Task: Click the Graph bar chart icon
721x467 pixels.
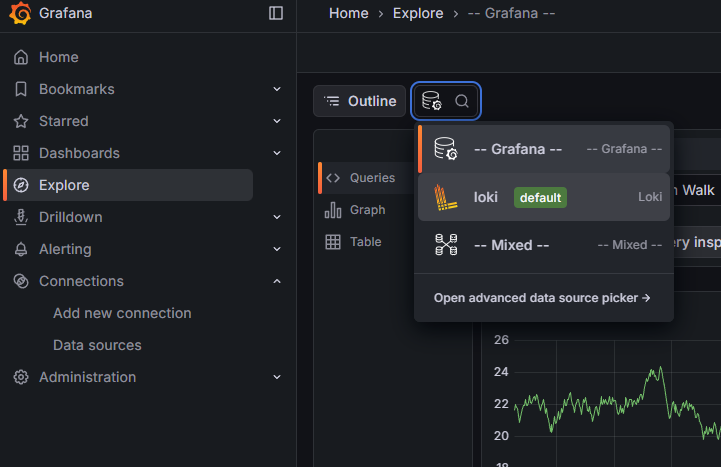Action: [x=333, y=210]
